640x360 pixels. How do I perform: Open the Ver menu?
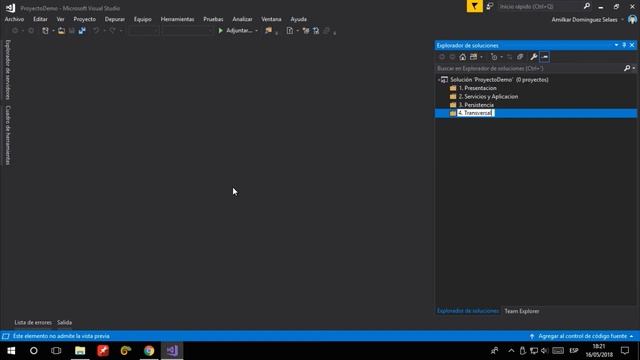click(60, 19)
